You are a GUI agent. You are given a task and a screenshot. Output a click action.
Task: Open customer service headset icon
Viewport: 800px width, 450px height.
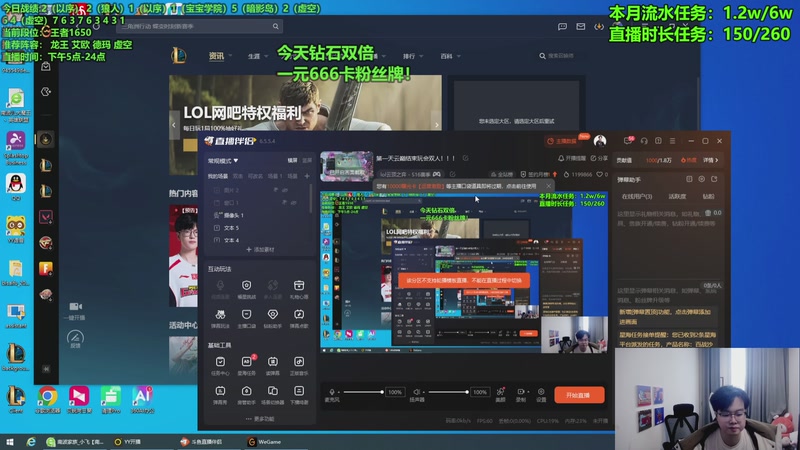click(644, 141)
